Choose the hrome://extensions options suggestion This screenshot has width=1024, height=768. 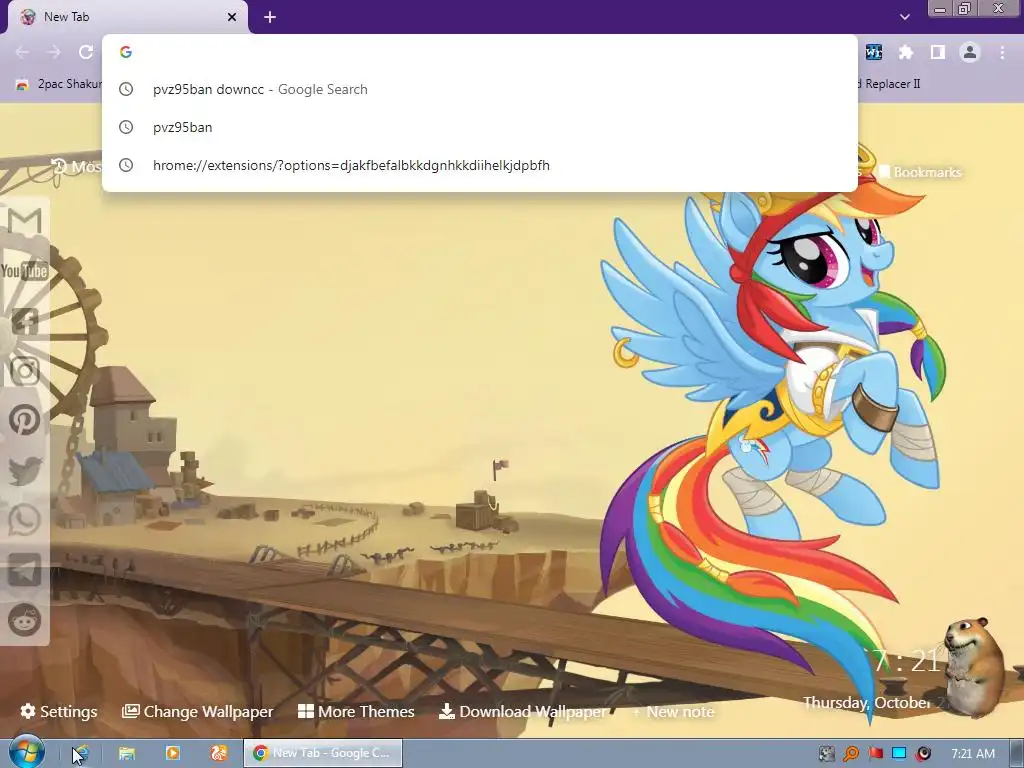[479, 165]
